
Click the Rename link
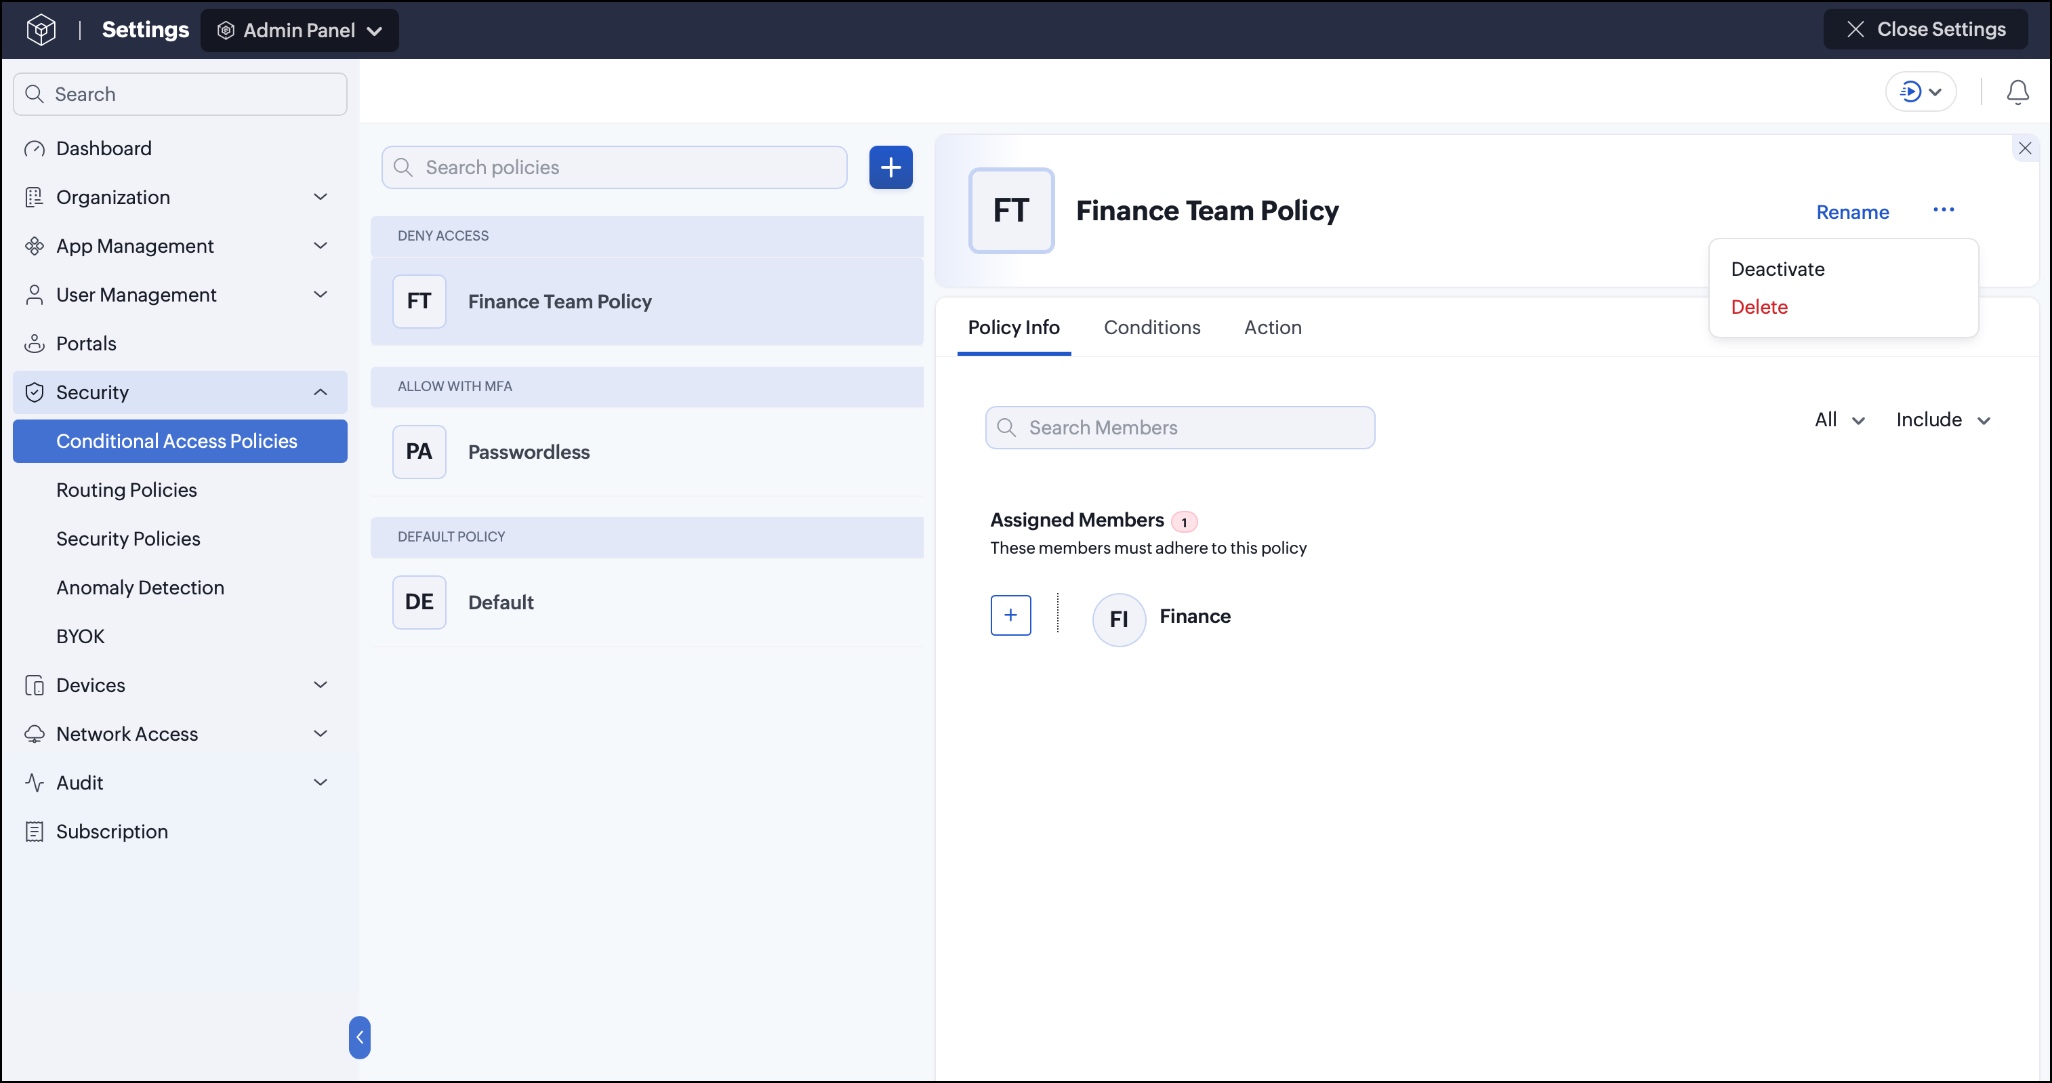tap(1852, 212)
